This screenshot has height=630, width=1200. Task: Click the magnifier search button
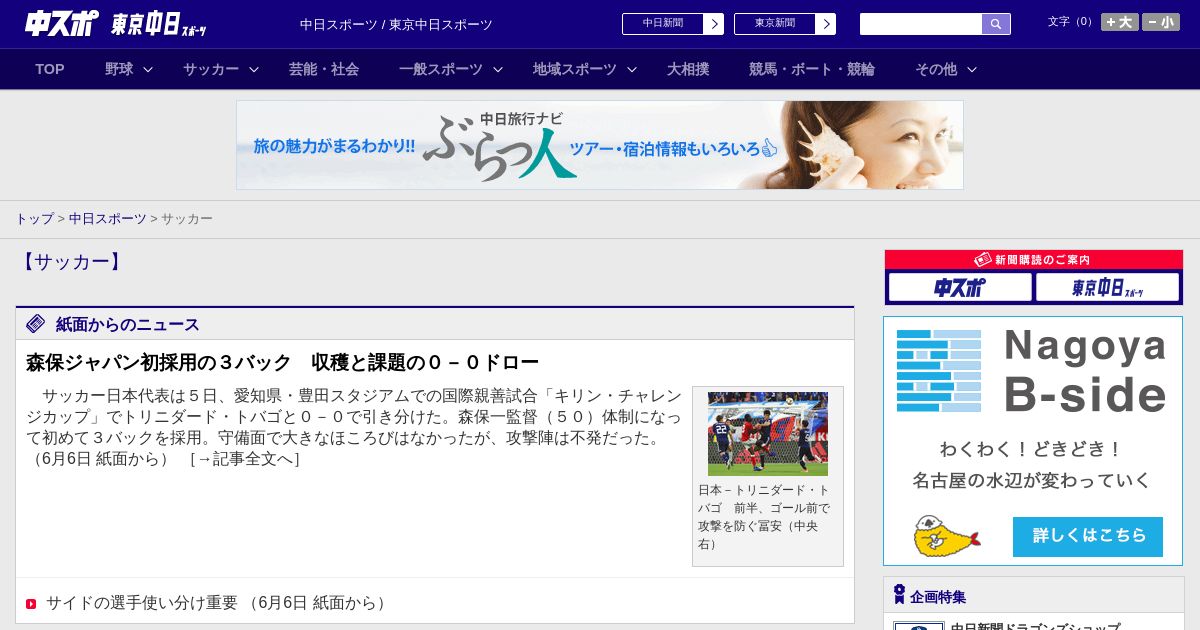coord(996,24)
